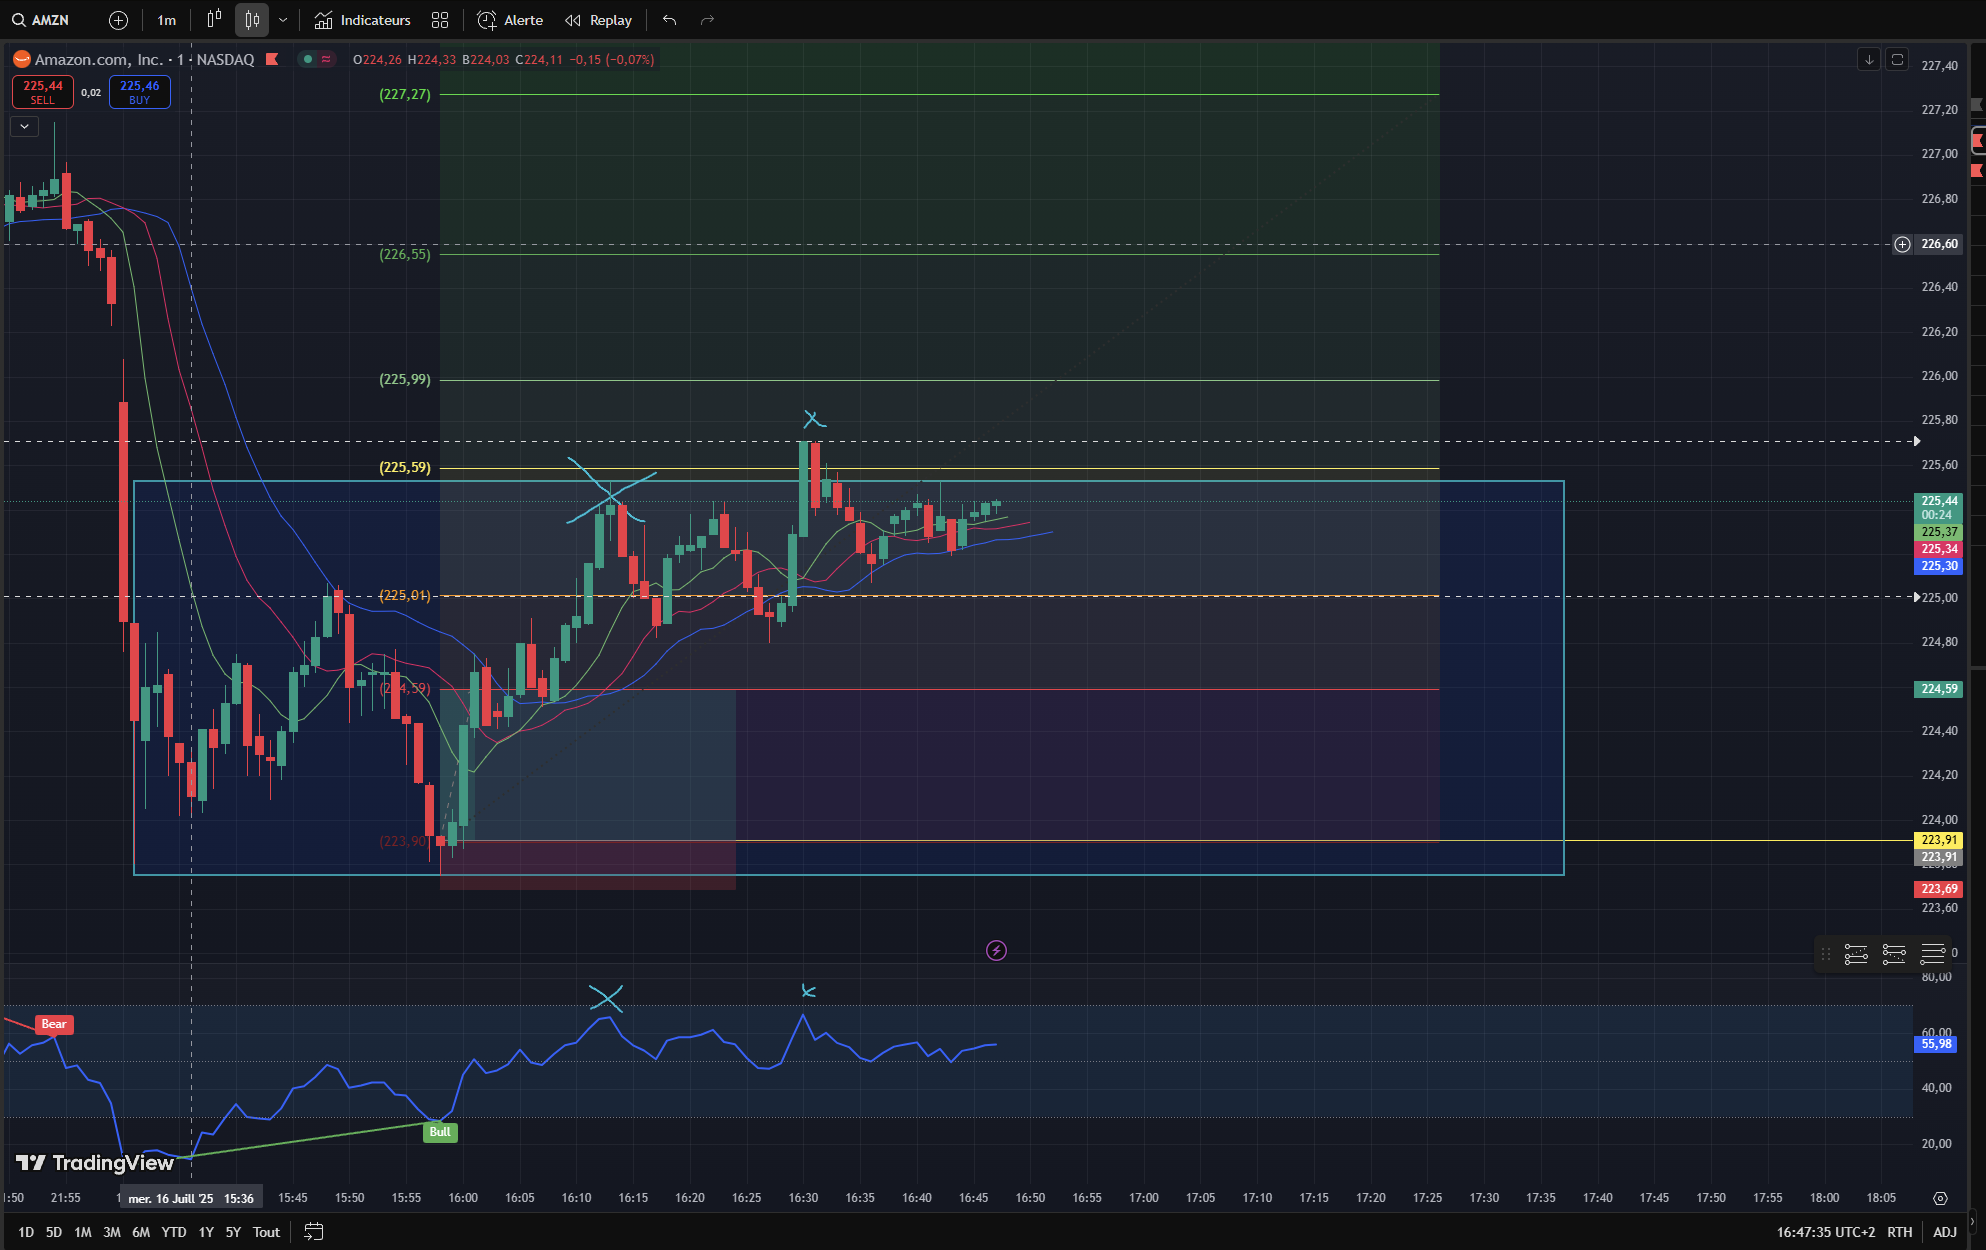This screenshot has height=1250, width=1986.
Task: Select the 5Y range
Action: (233, 1232)
